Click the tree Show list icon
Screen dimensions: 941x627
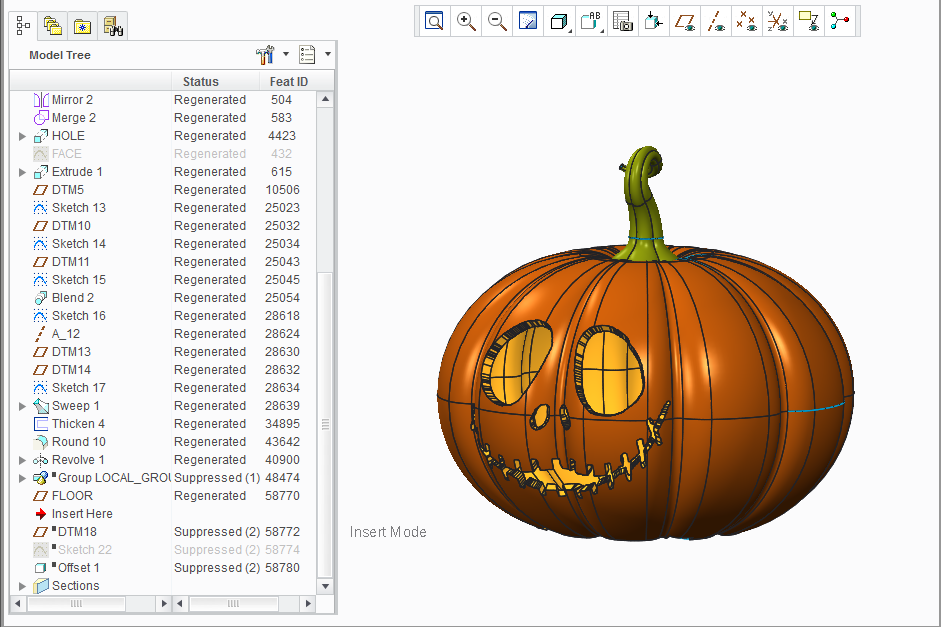tap(307, 55)
